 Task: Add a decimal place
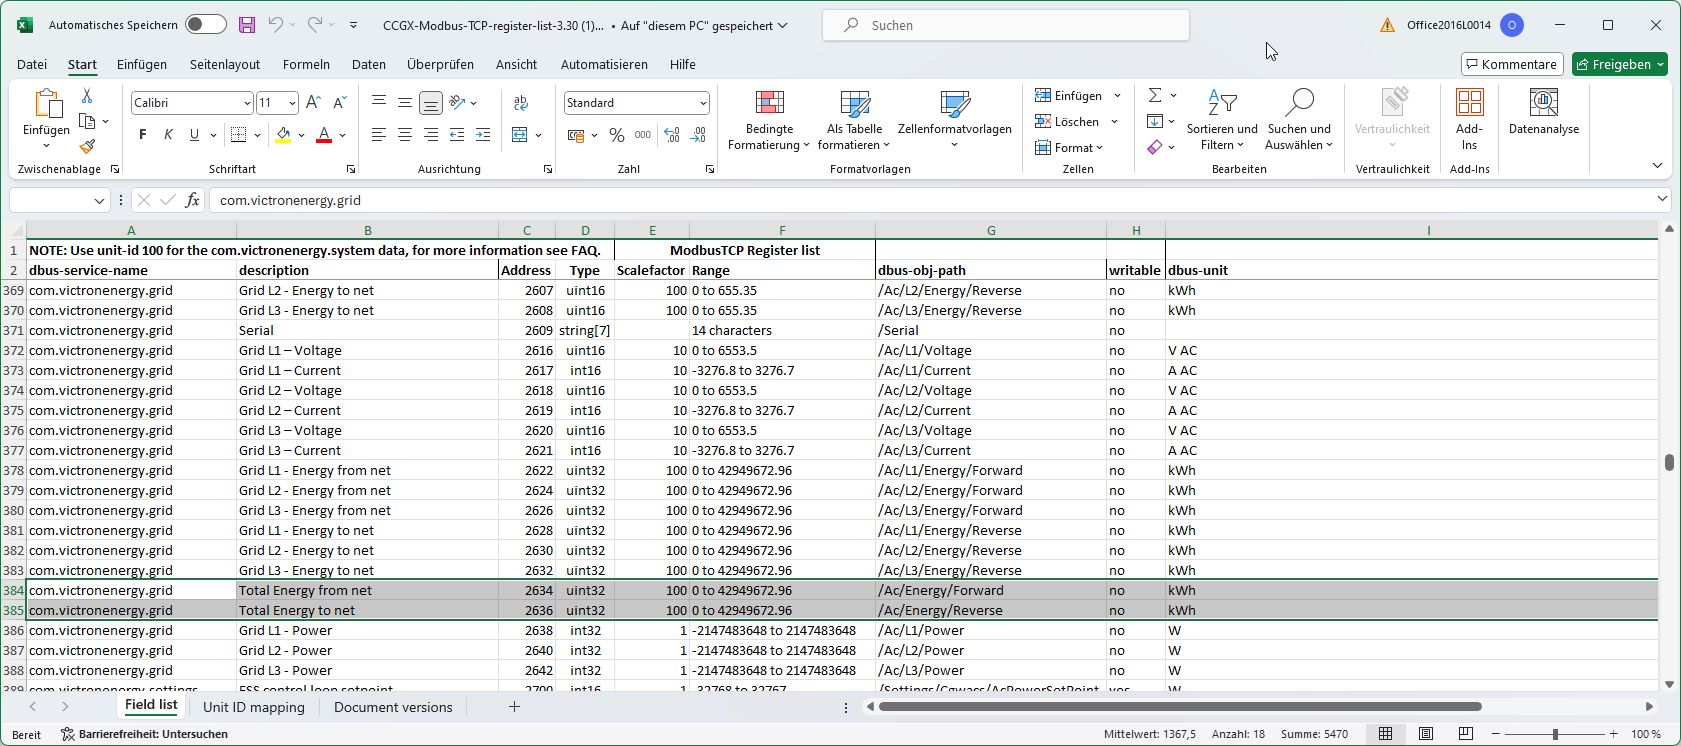pos(672,134)
